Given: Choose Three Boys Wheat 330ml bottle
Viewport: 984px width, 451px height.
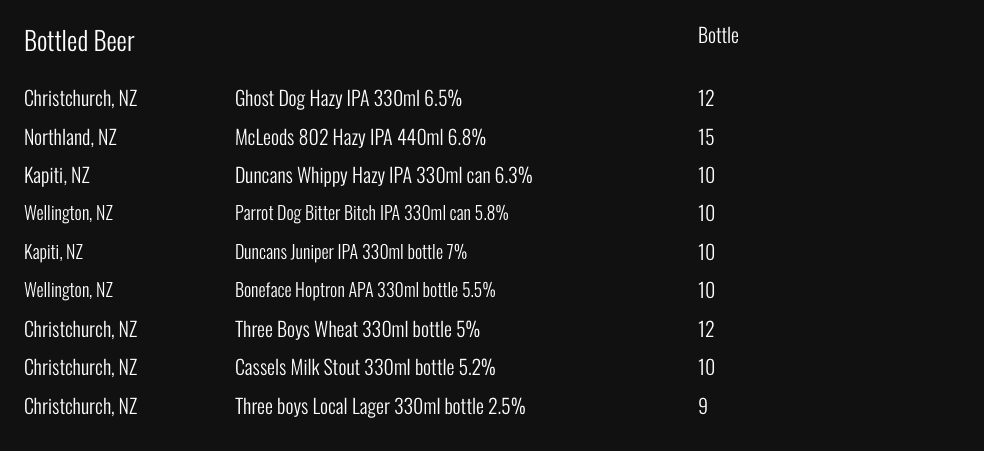Looking at the screenshot, I should pos(357,329).
